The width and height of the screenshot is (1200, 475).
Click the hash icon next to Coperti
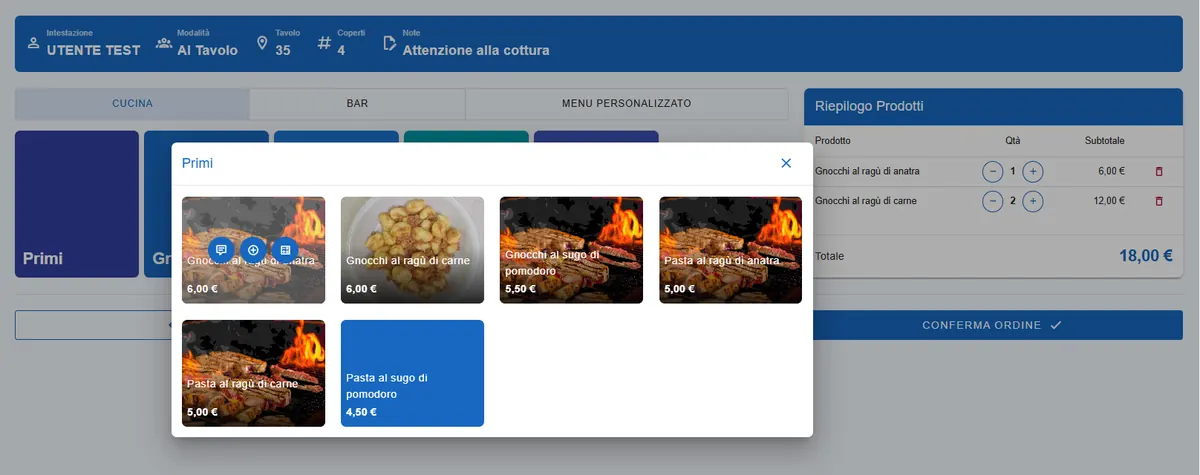point(324,43)
